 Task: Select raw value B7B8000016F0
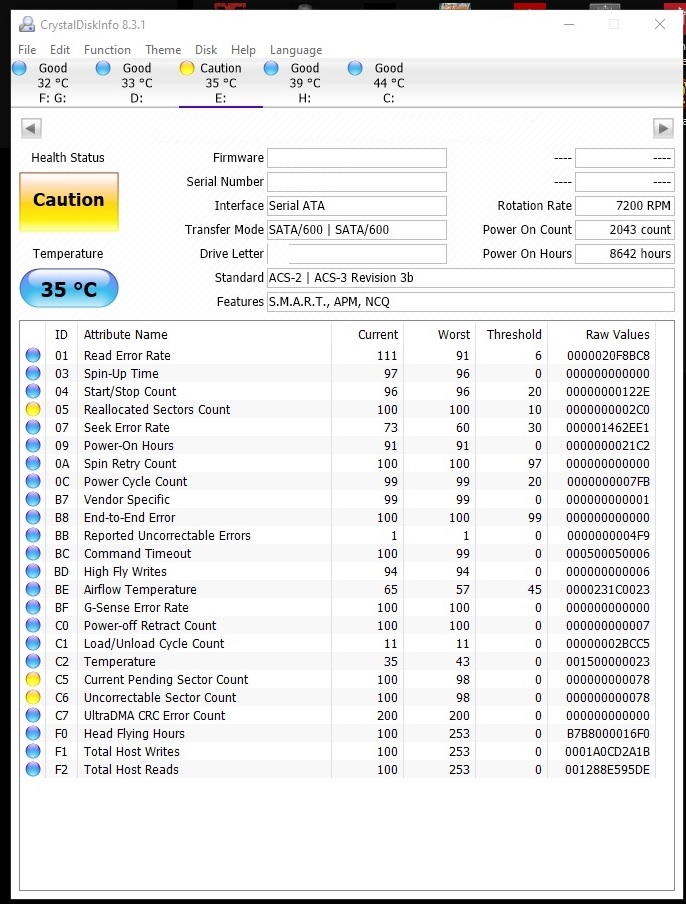pos(608,733)
